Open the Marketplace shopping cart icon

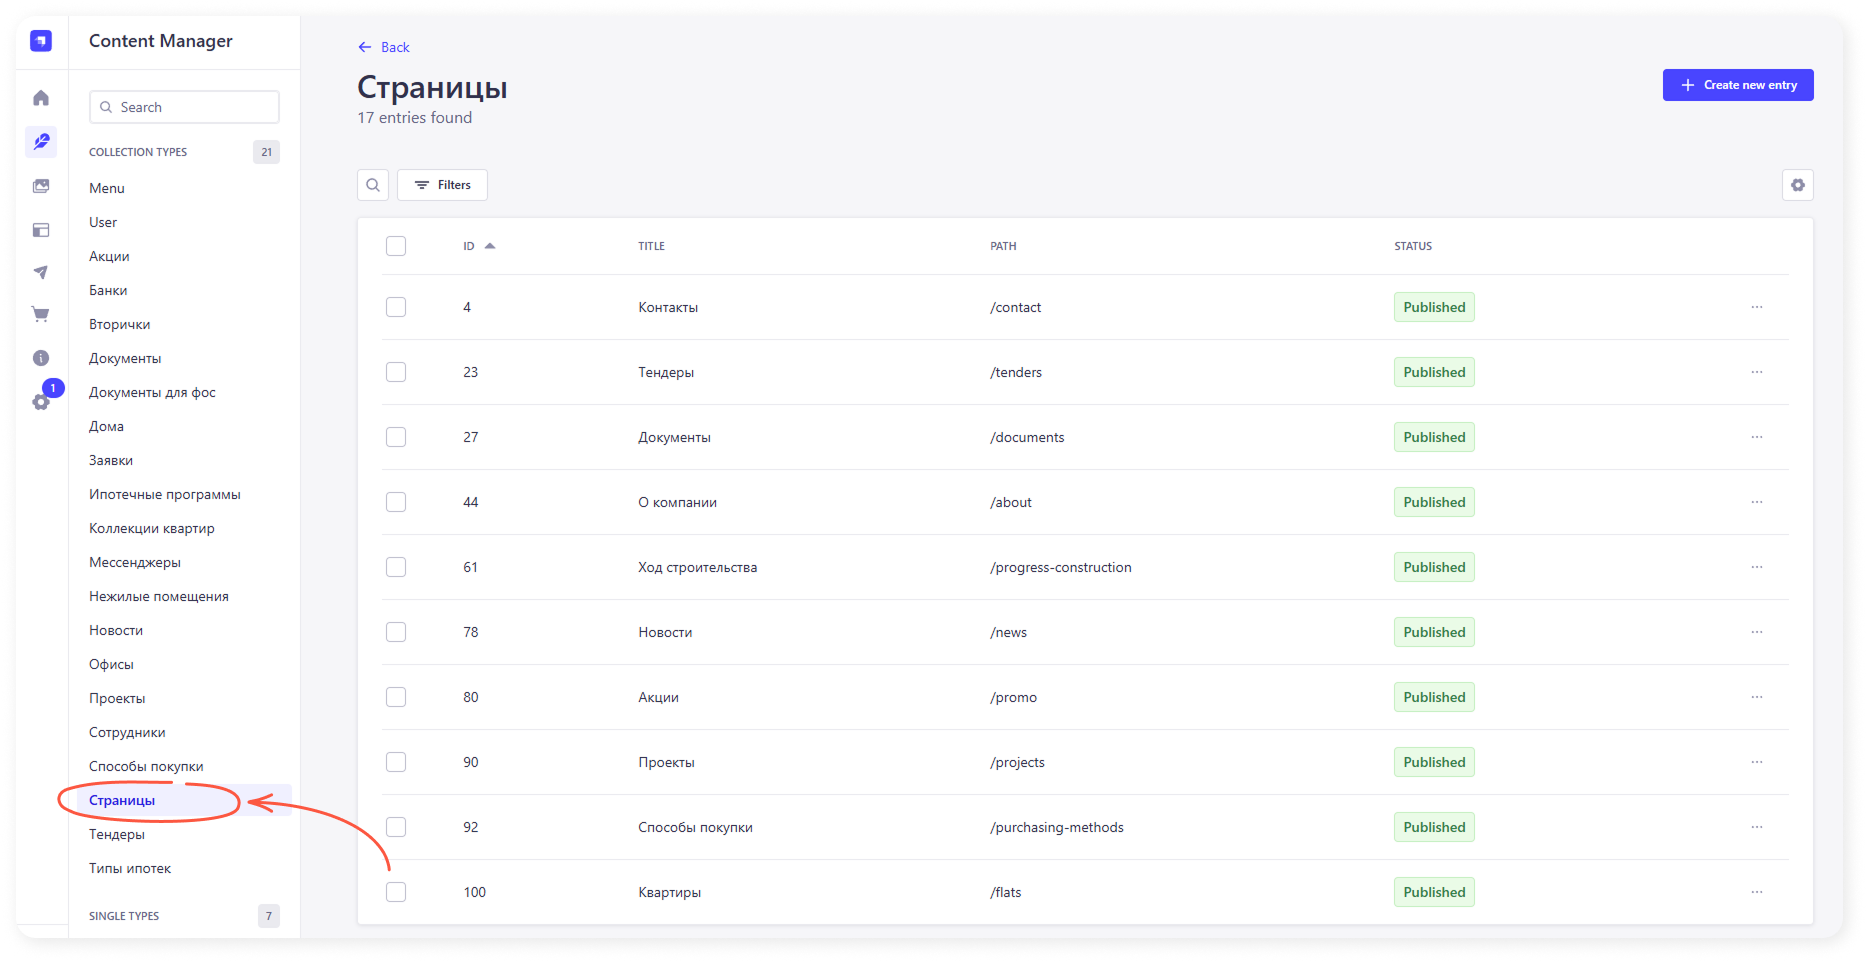click(x=41, y=314)
